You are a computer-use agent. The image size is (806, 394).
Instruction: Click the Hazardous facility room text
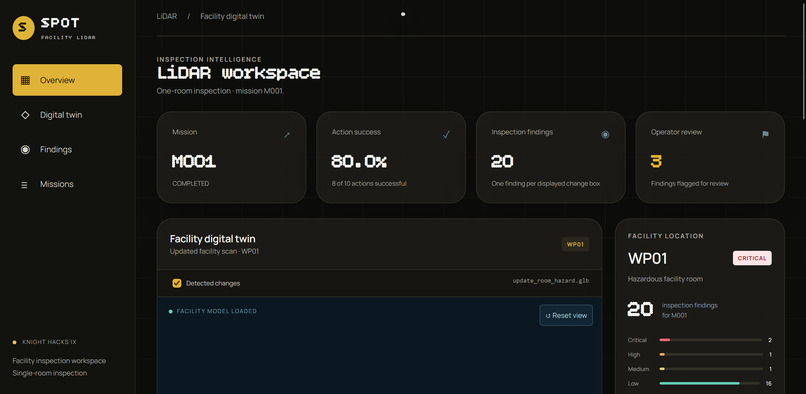click(x=665, y=279)
